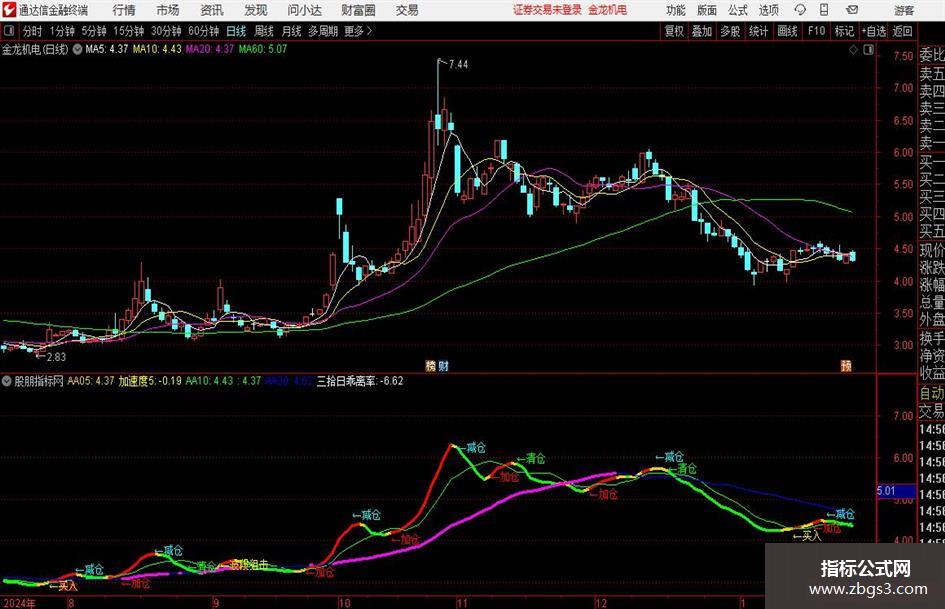Click the 多股 multi-stock button

pyautogui.click(x=730, y=31)
